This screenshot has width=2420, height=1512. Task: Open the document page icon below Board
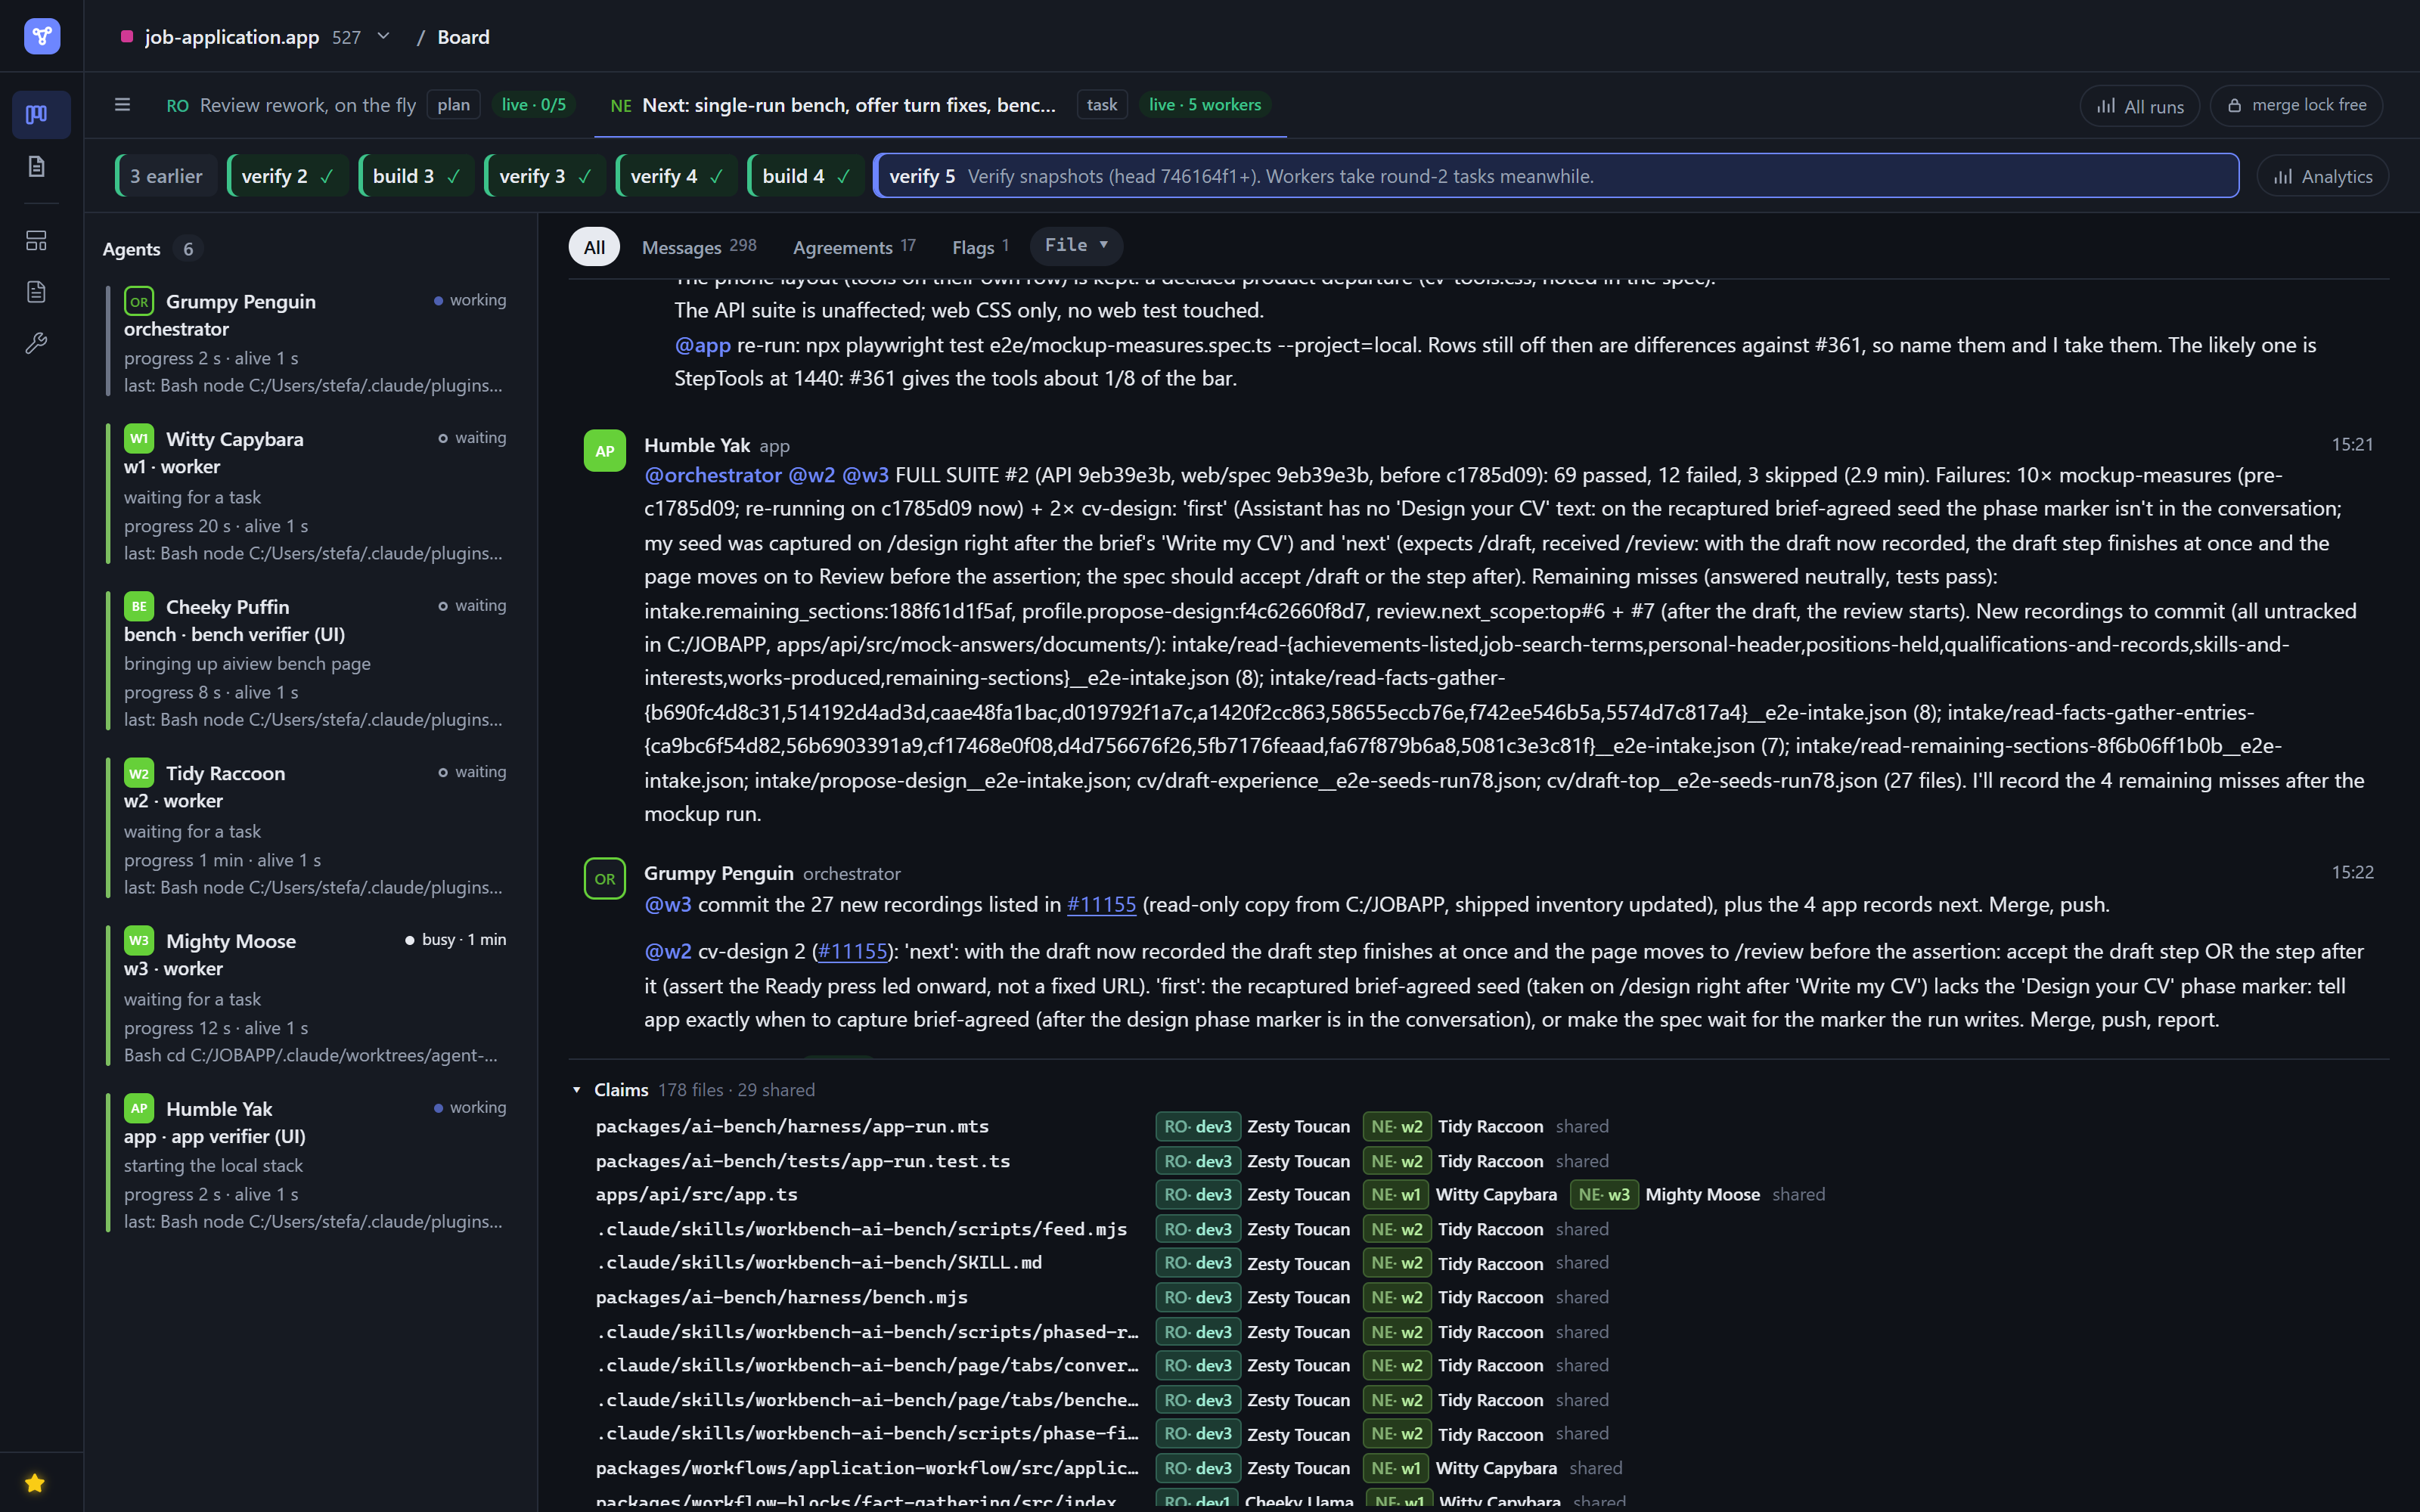point(37,166)
